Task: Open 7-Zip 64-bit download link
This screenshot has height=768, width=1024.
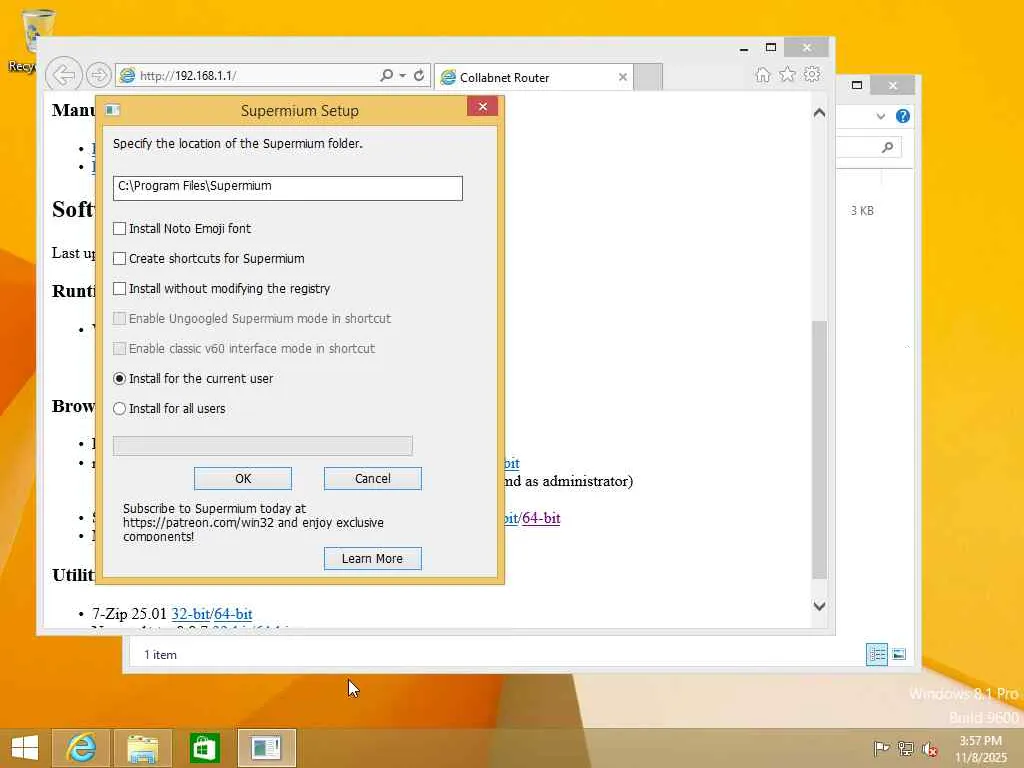Action: (x=233, y=614)
